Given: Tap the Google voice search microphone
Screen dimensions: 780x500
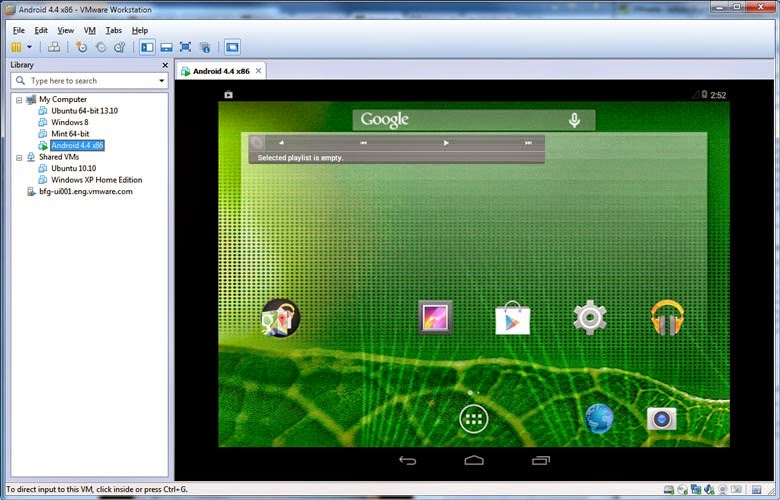Looking at the screenshot, I should pos(575,120).
